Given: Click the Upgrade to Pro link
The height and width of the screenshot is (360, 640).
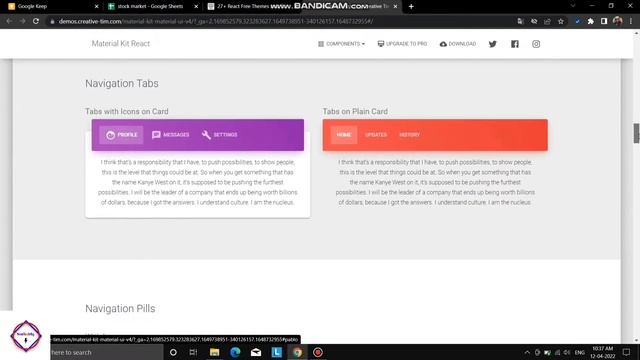Looking at the screenshot, I should pos(402,44).
